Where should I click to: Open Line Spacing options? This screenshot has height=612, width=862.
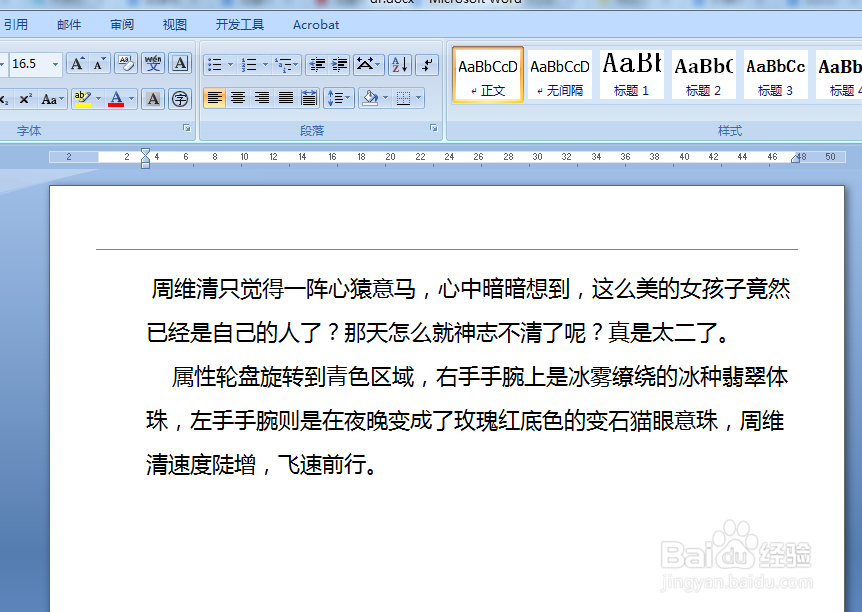point(339,98)
